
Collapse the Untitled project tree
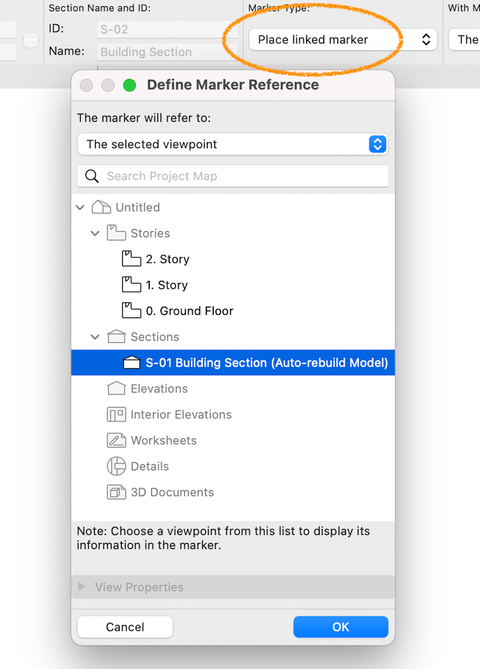(80, 207)
